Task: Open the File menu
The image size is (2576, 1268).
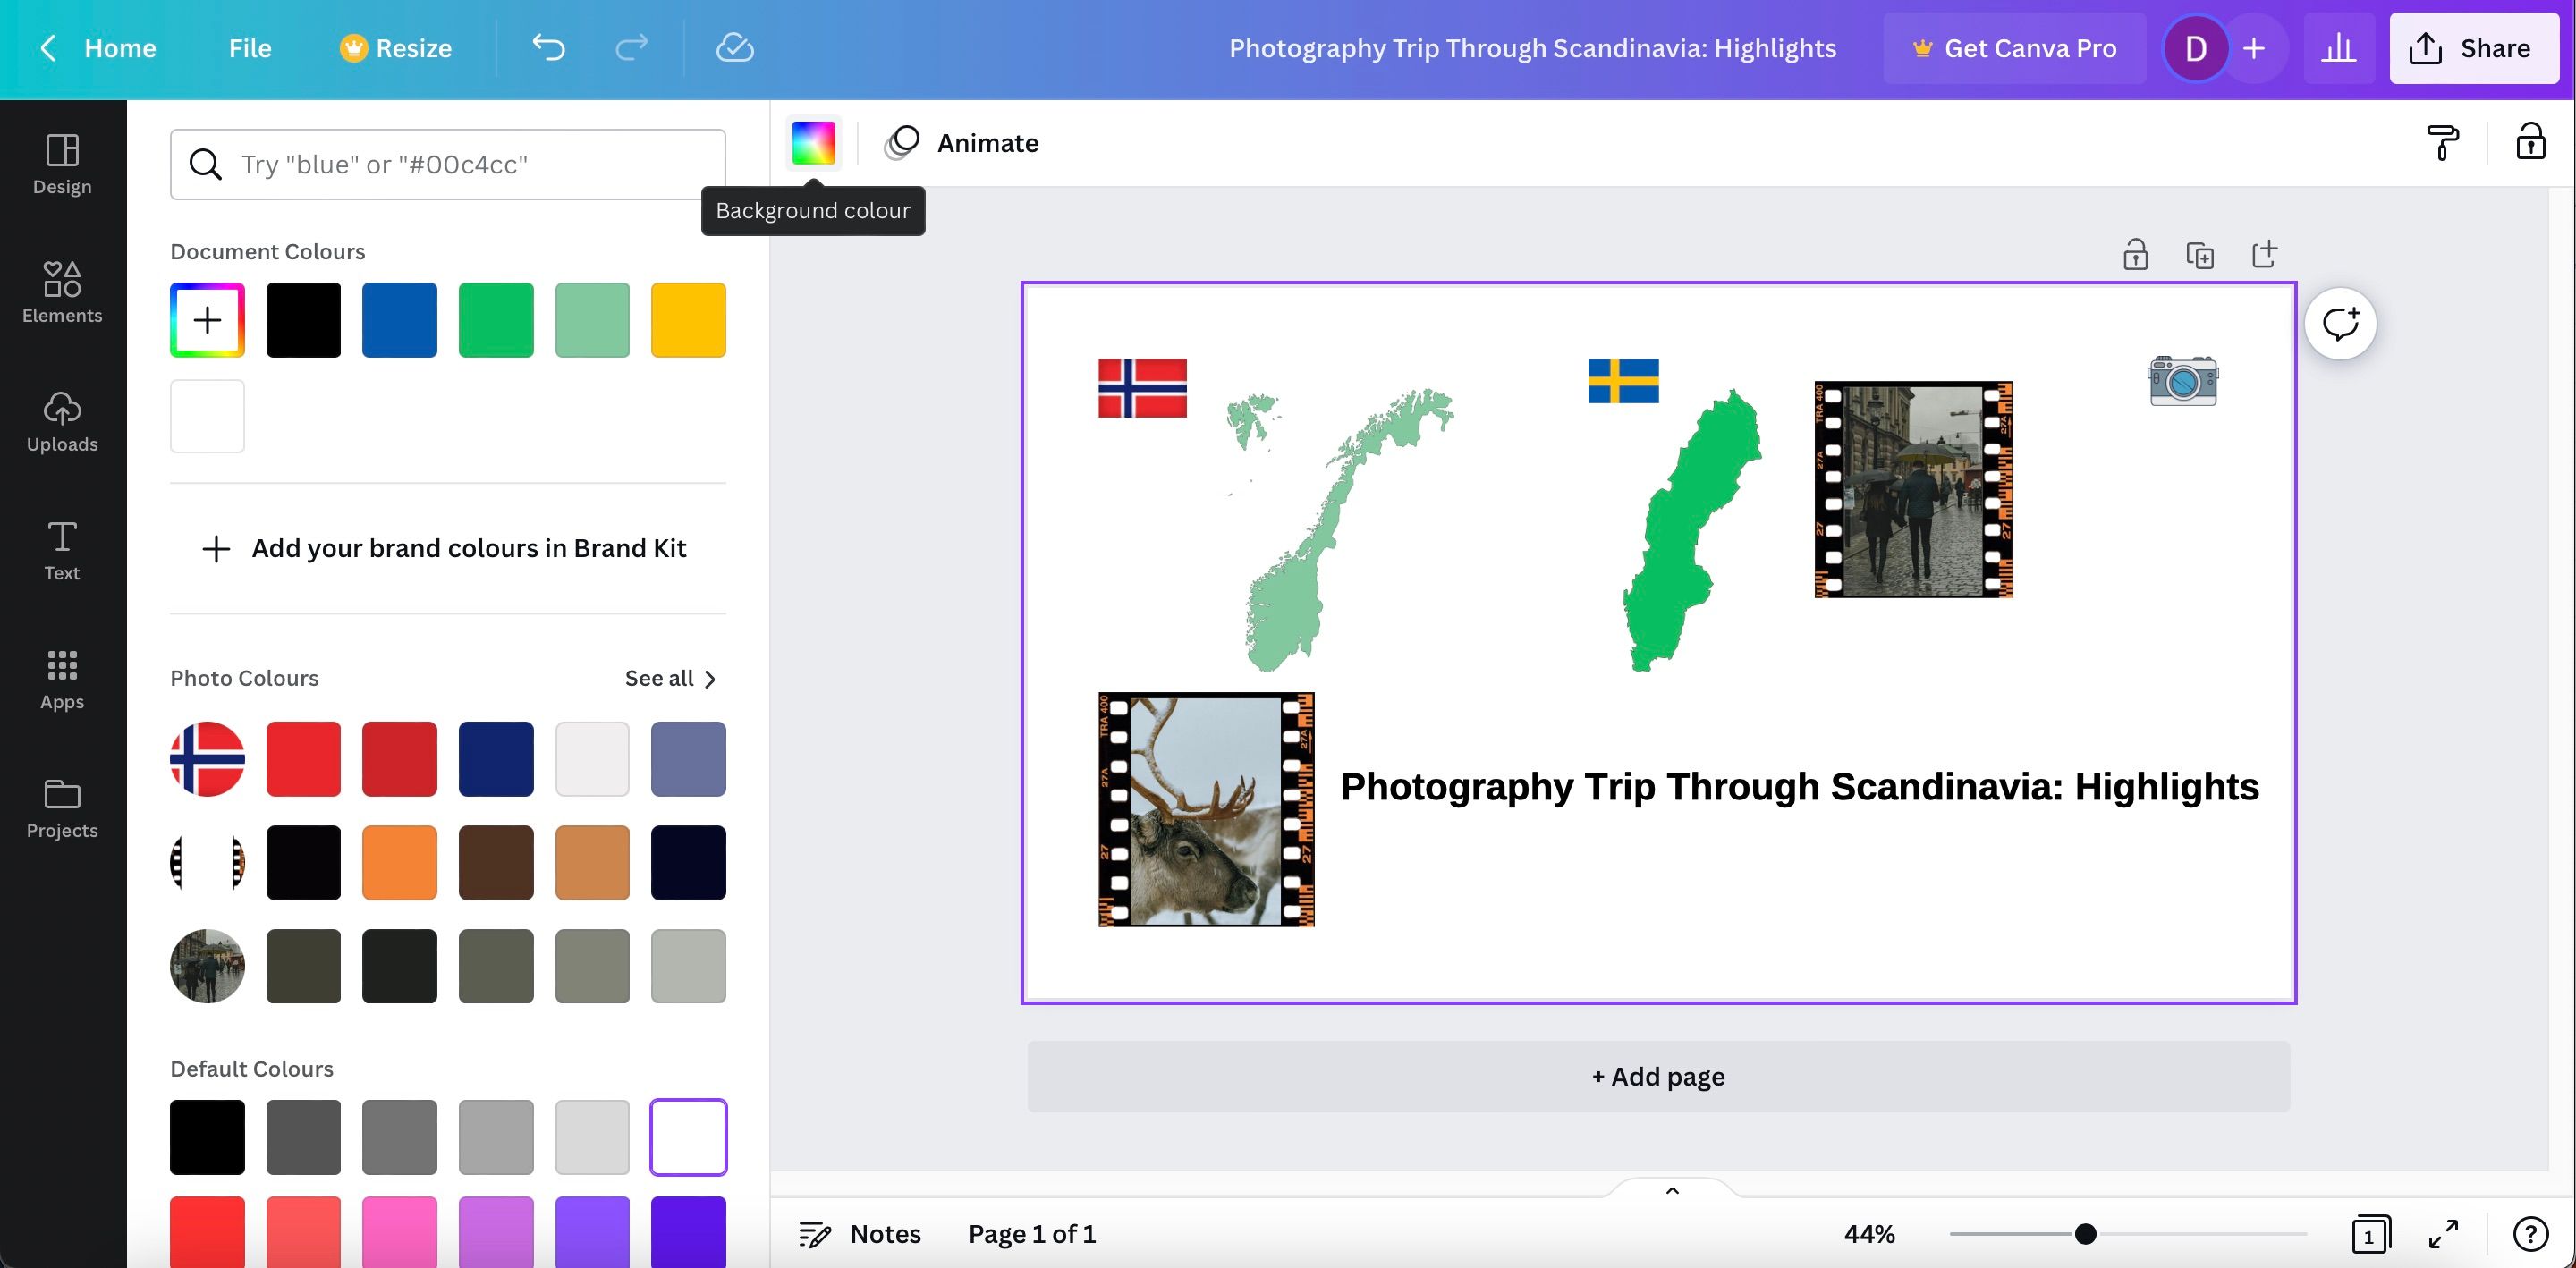Action: 249,48
